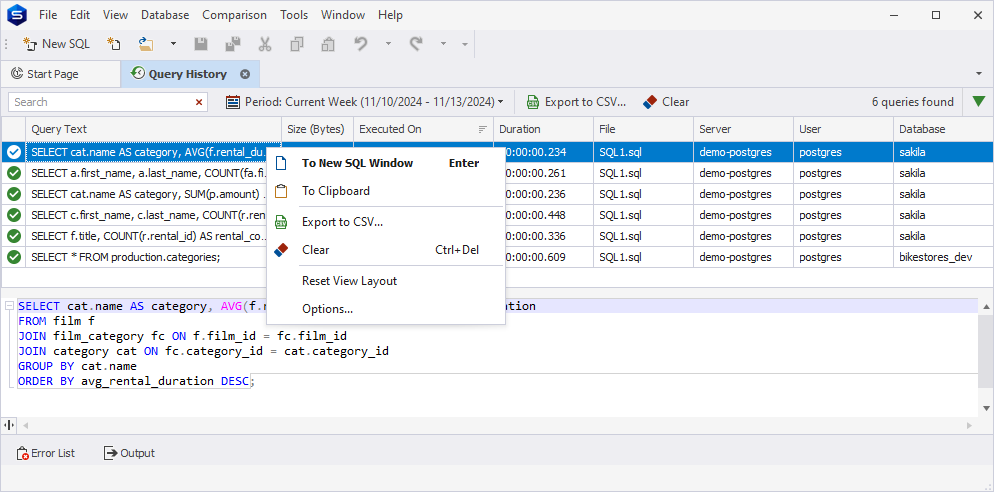Open the Error List panel
Image resolution: width=994 pixels, height=492 pixels.
pyautogui.click(x=46, y=453)
